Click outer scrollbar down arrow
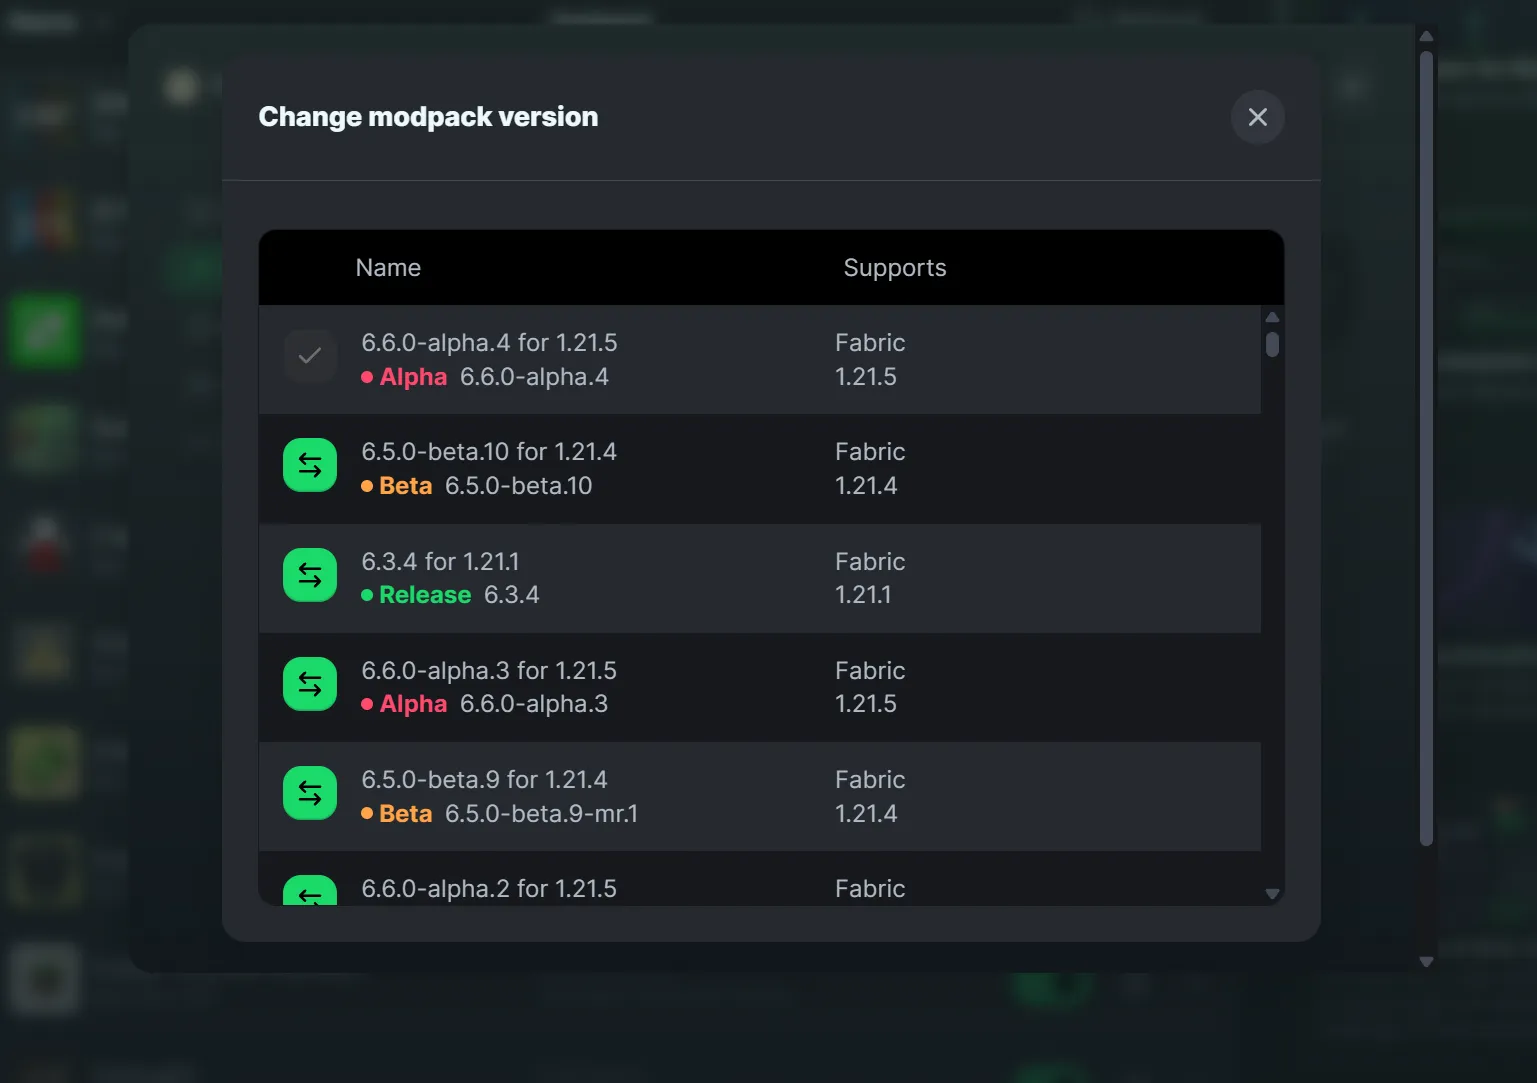This screenshot has width=1537, height=1083. click(1426, 962)
